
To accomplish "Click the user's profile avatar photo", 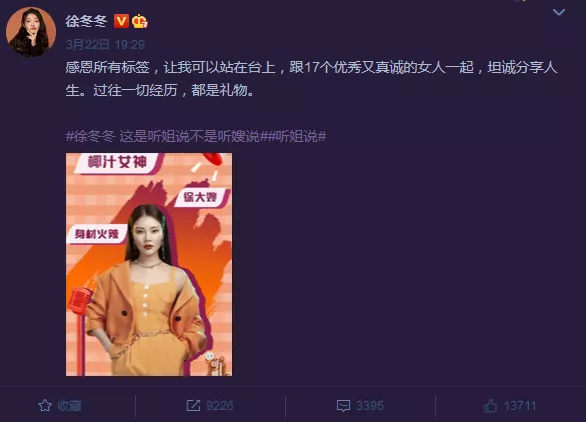I will coord(31,32).
